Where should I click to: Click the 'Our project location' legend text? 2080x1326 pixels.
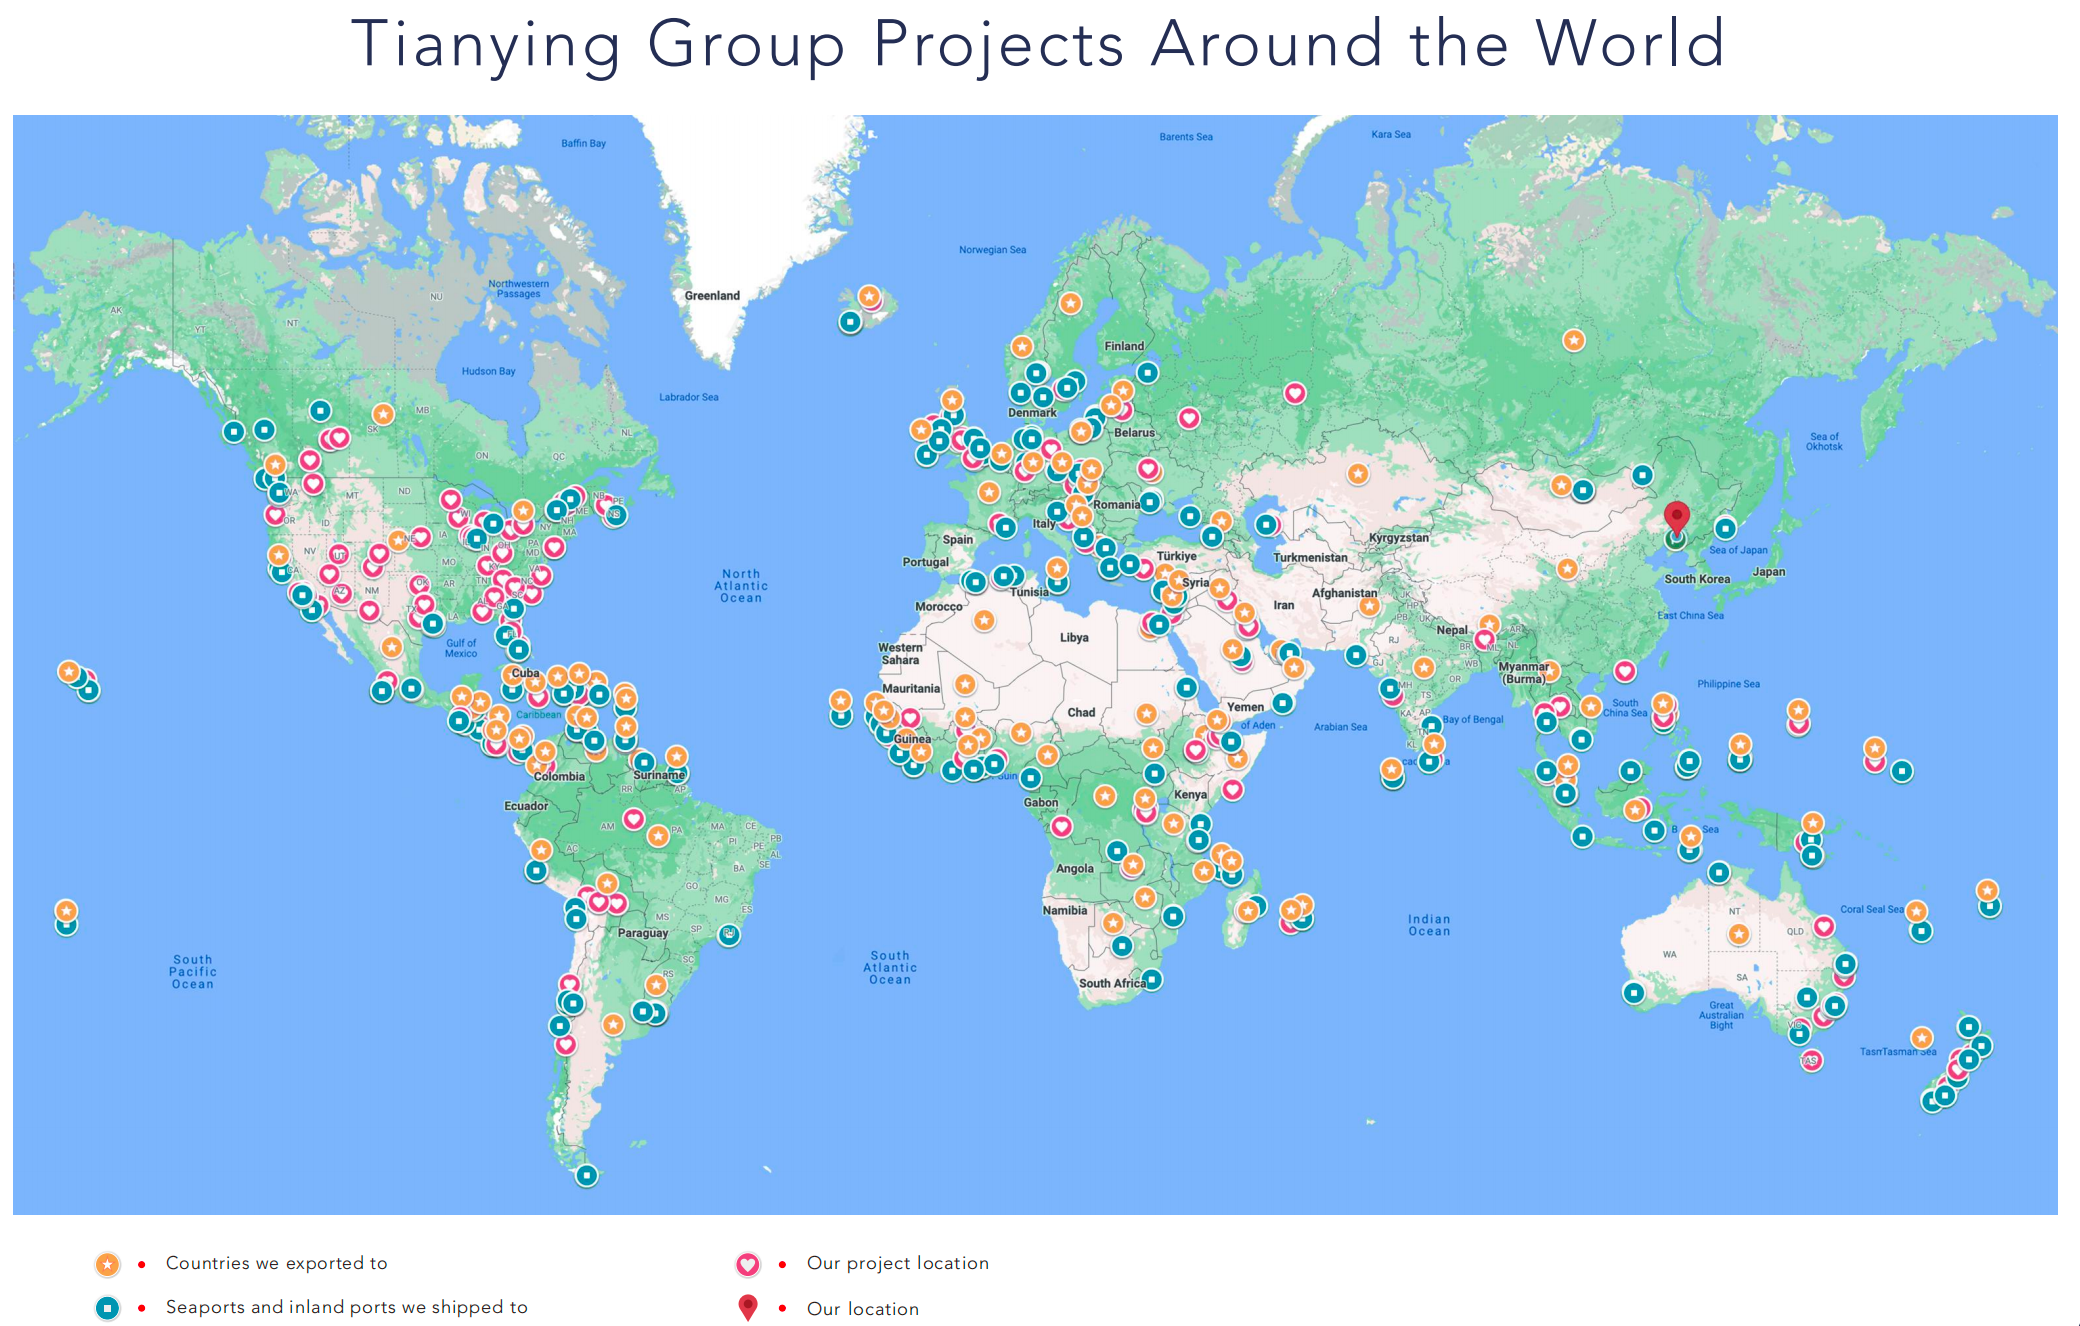898,1263
